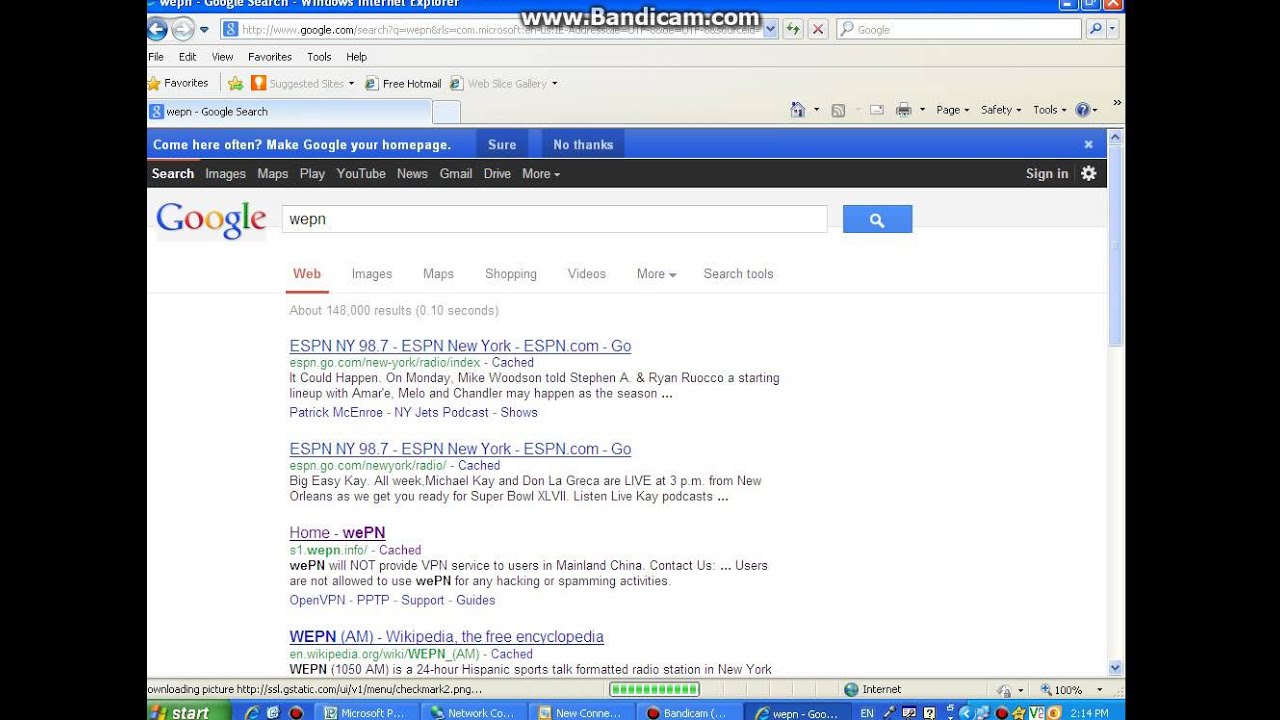
Task: Expand the address bar autocomplete dropdown
Action: 770,30
